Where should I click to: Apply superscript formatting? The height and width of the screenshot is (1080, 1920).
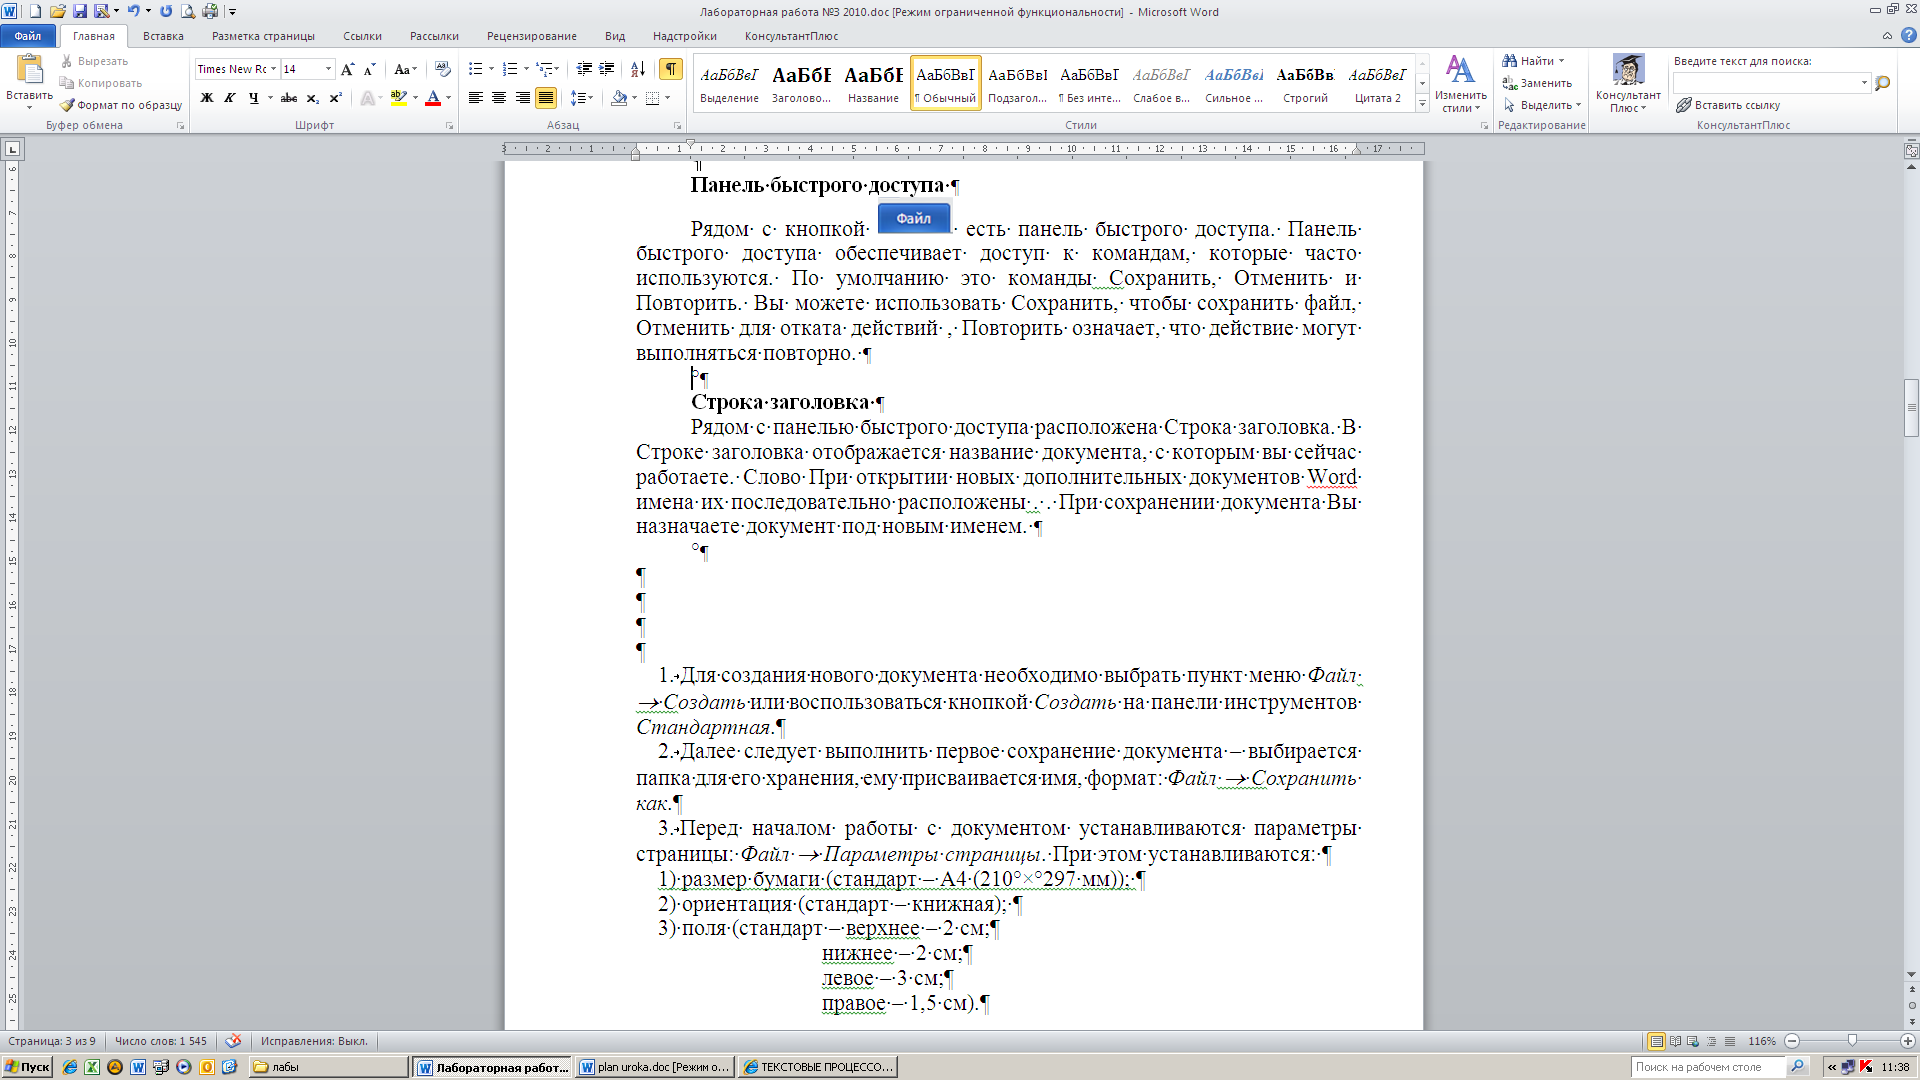click(x=336, y=98)
